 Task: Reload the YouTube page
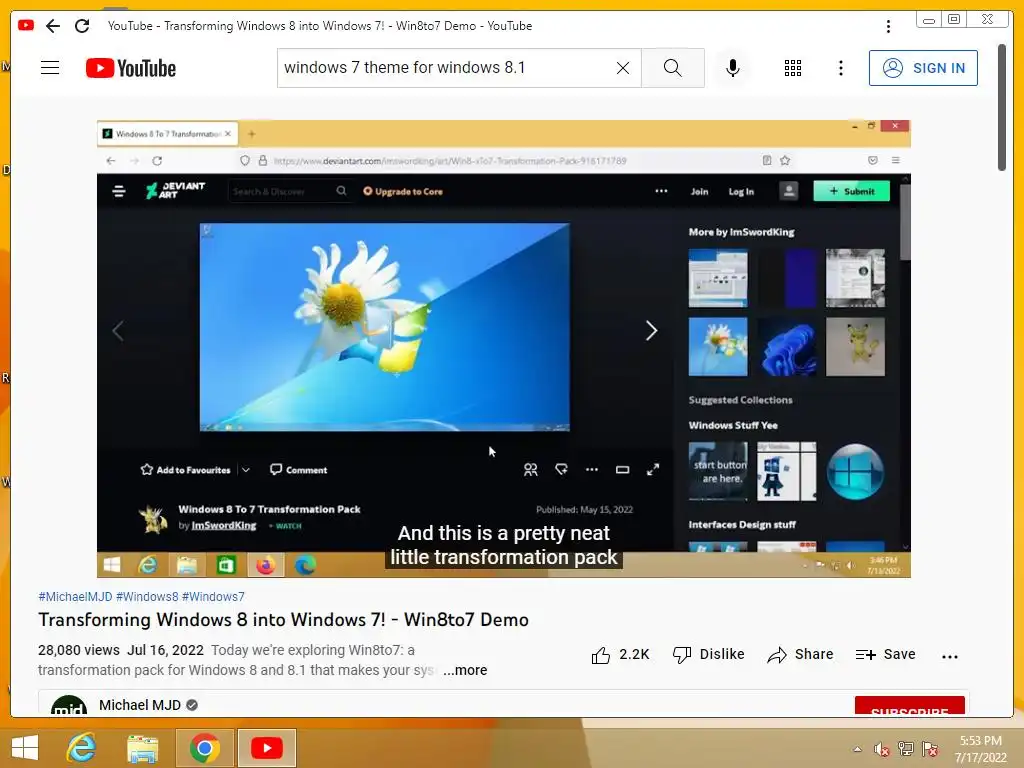(82, 25)
